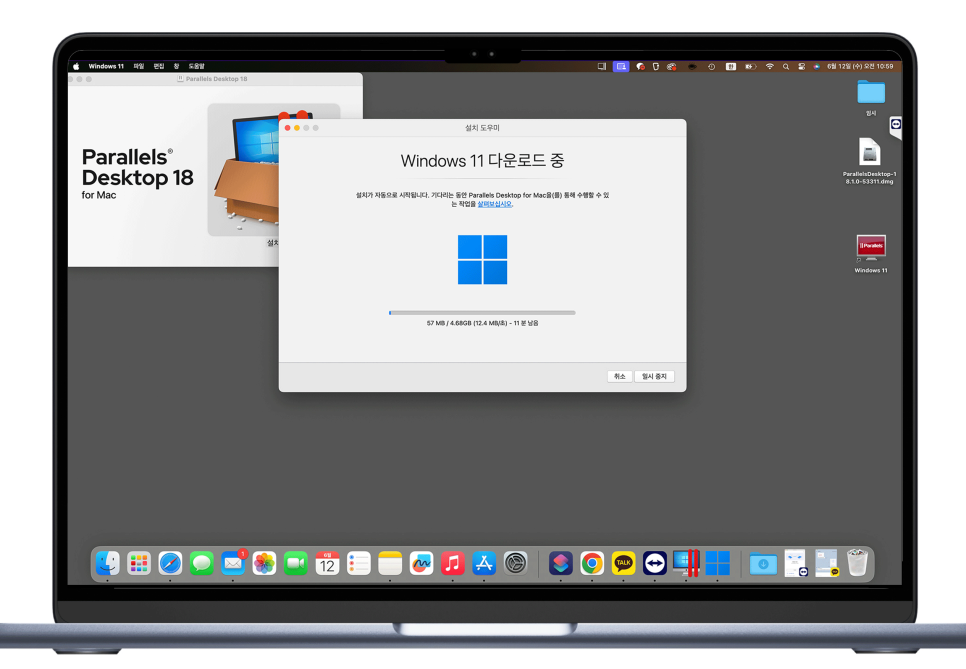Open System Settings gear in Dock
Viewport: 966px width, 669px height.
click(516, 563)
